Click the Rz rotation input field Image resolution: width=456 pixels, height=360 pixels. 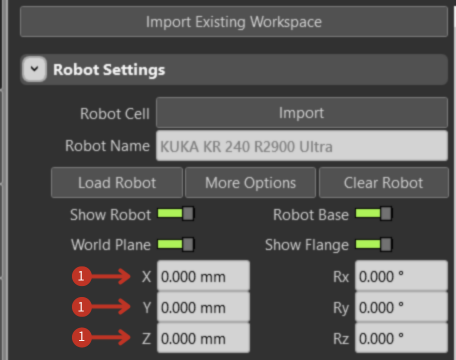point(401,338)
